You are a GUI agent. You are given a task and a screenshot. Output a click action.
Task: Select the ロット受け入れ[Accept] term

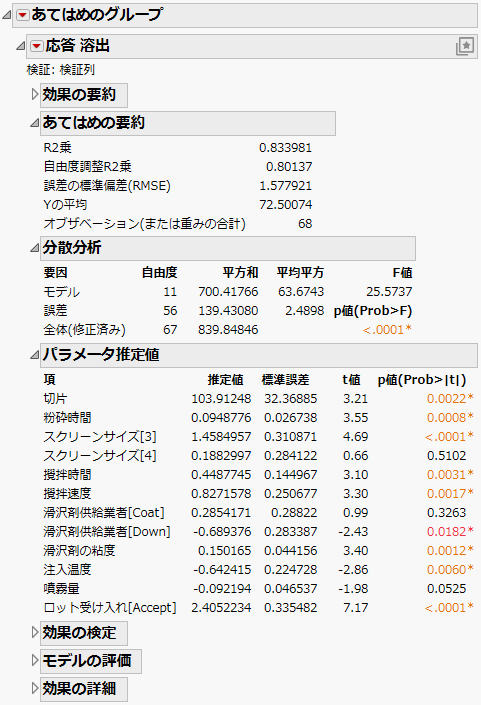pyautogui.click(x=110, y=607)
